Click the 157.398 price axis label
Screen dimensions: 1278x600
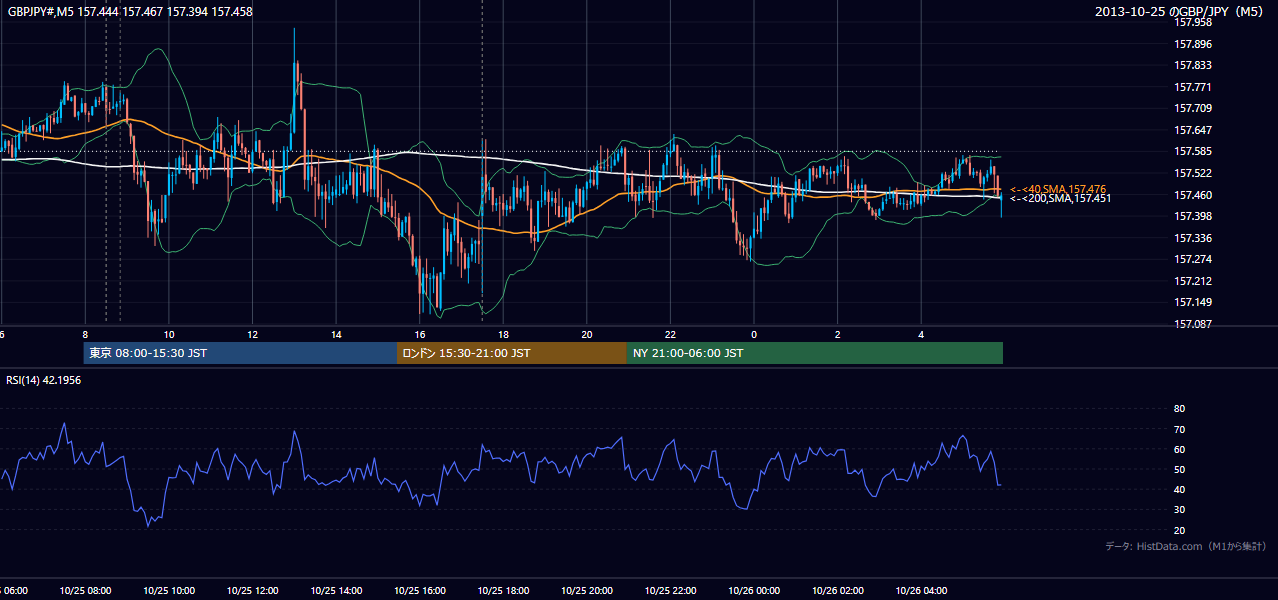tap(1192, 216)
